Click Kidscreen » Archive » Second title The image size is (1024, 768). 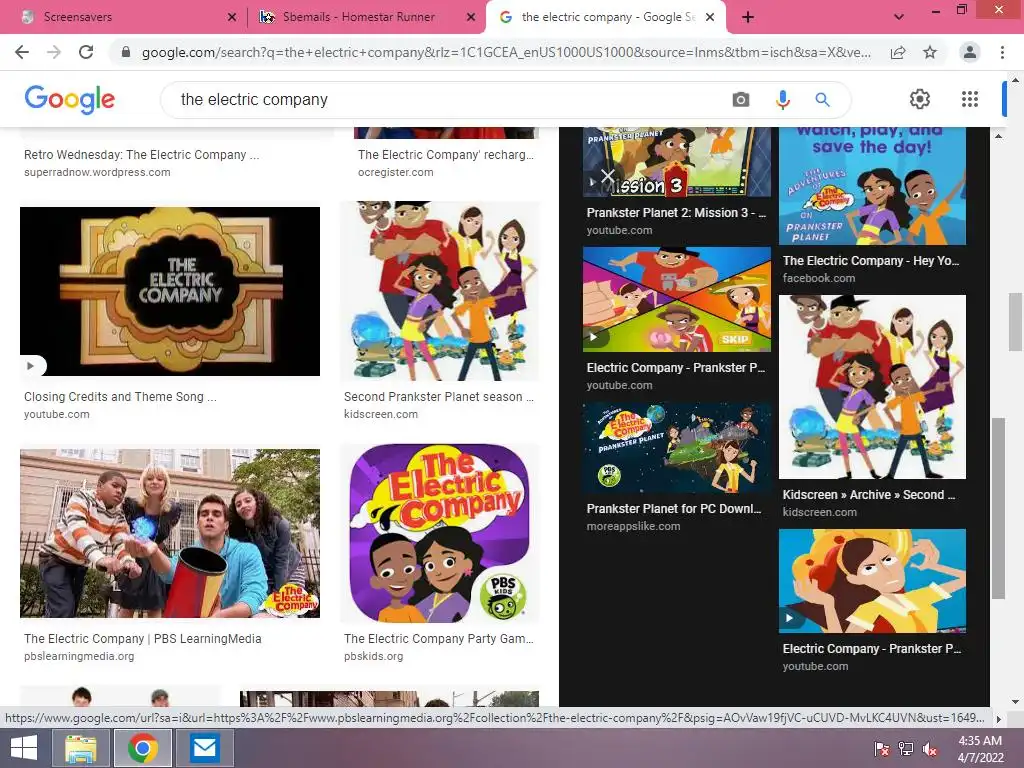869,495
